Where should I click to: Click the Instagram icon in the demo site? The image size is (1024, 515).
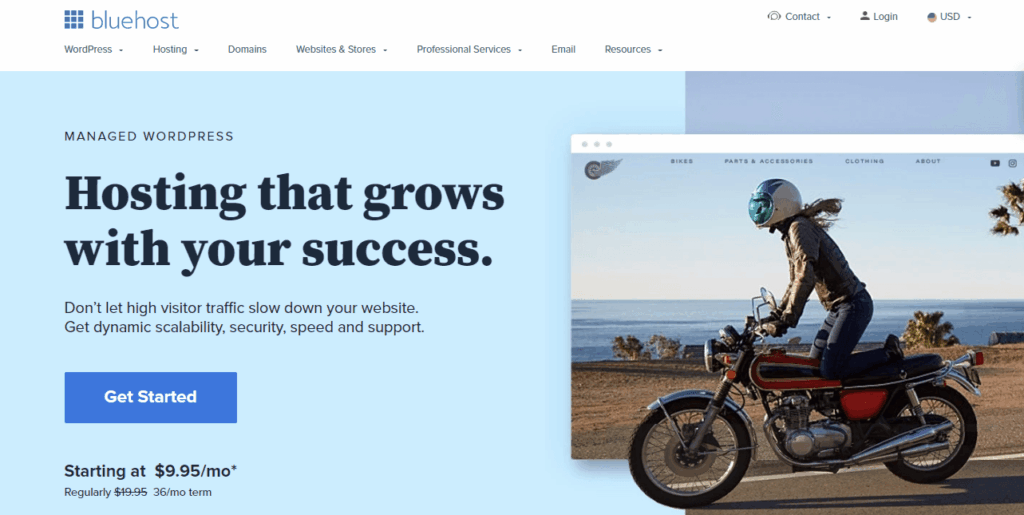point(1012,163)
